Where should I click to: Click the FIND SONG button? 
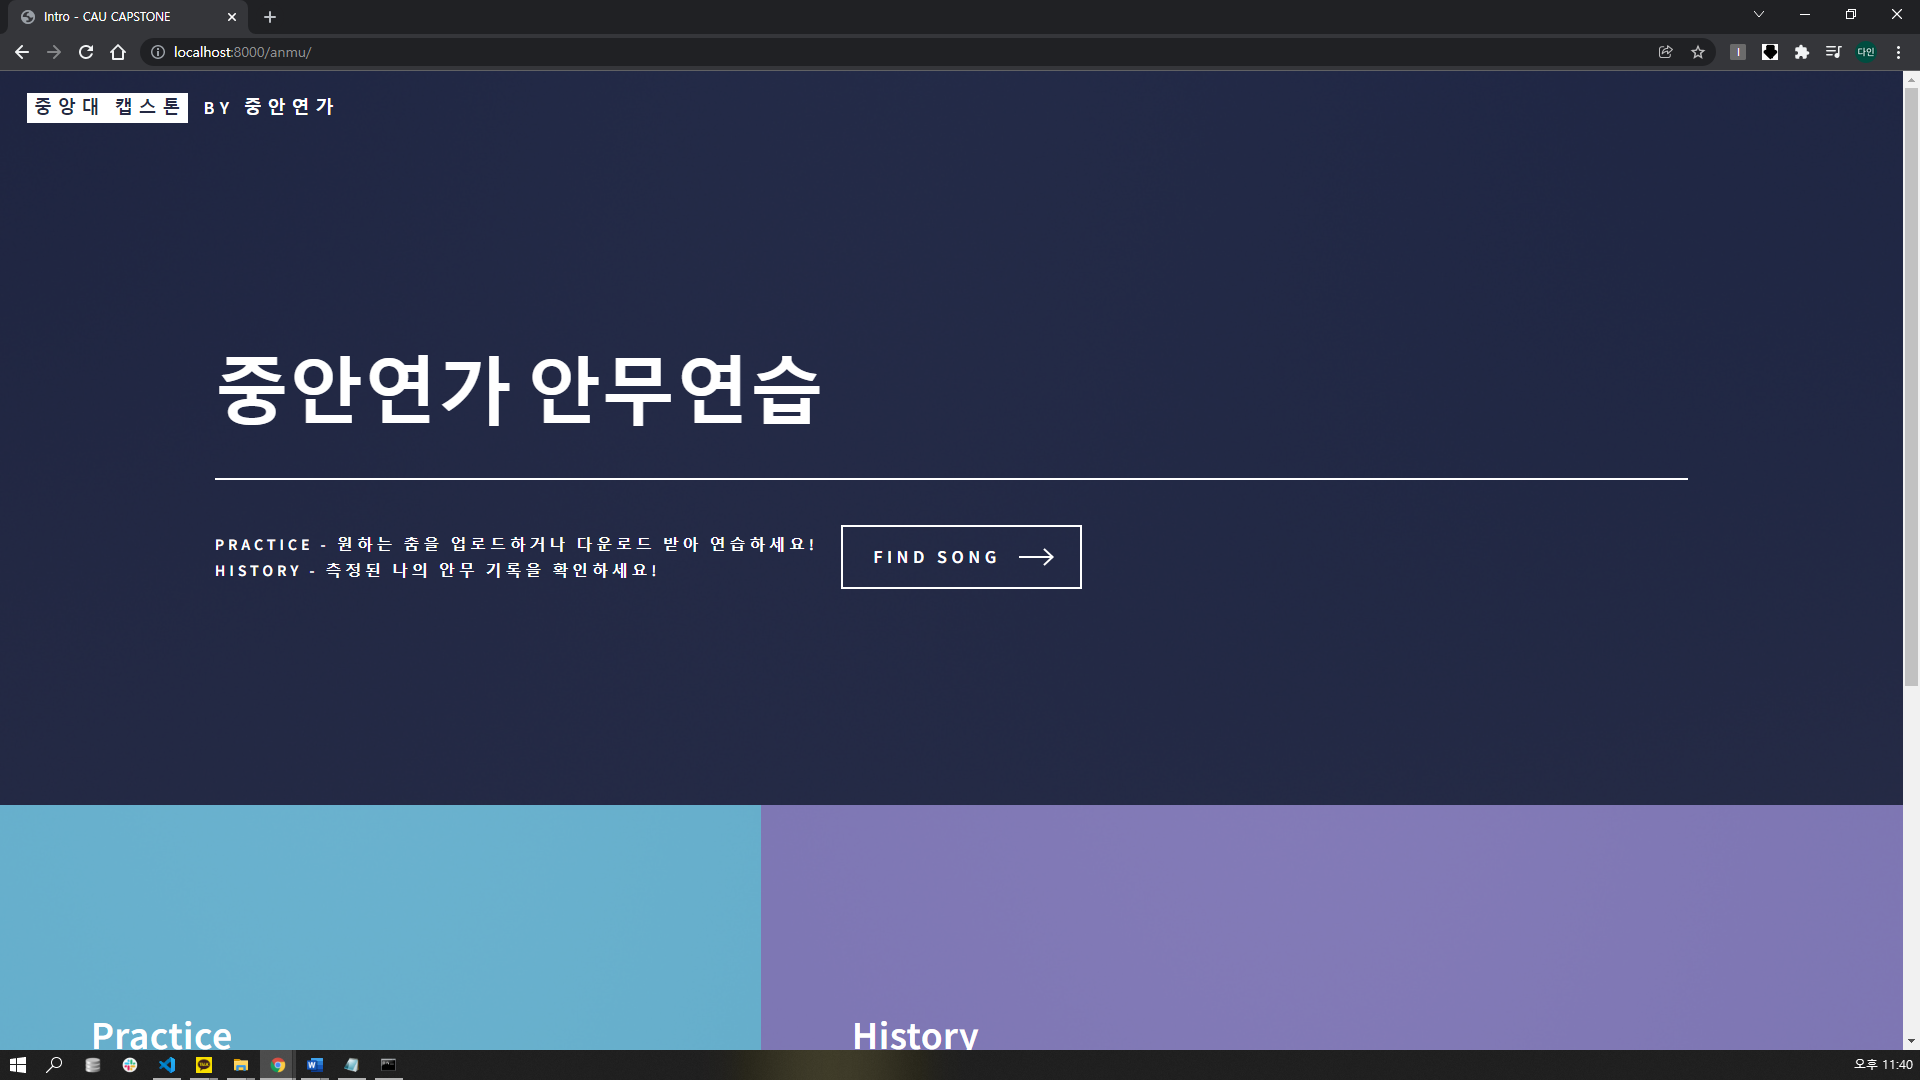pyautogui.click(x=961, y=557)
